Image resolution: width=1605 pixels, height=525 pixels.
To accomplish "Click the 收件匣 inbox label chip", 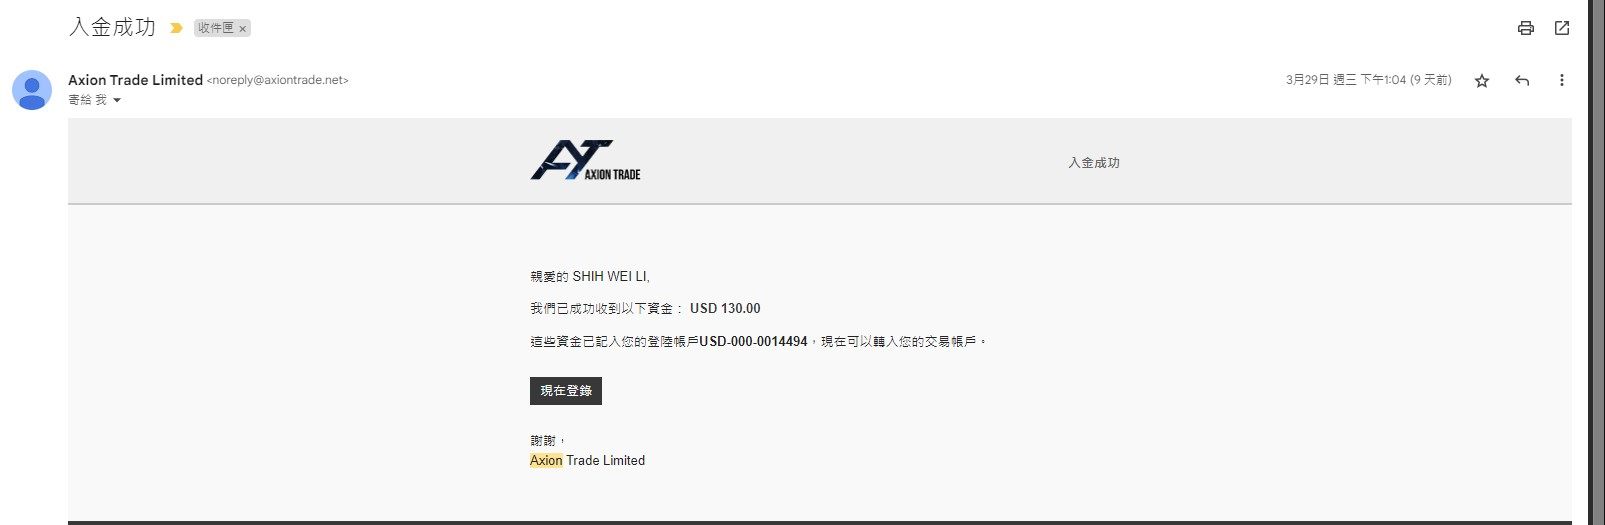I will coord(215,28).
